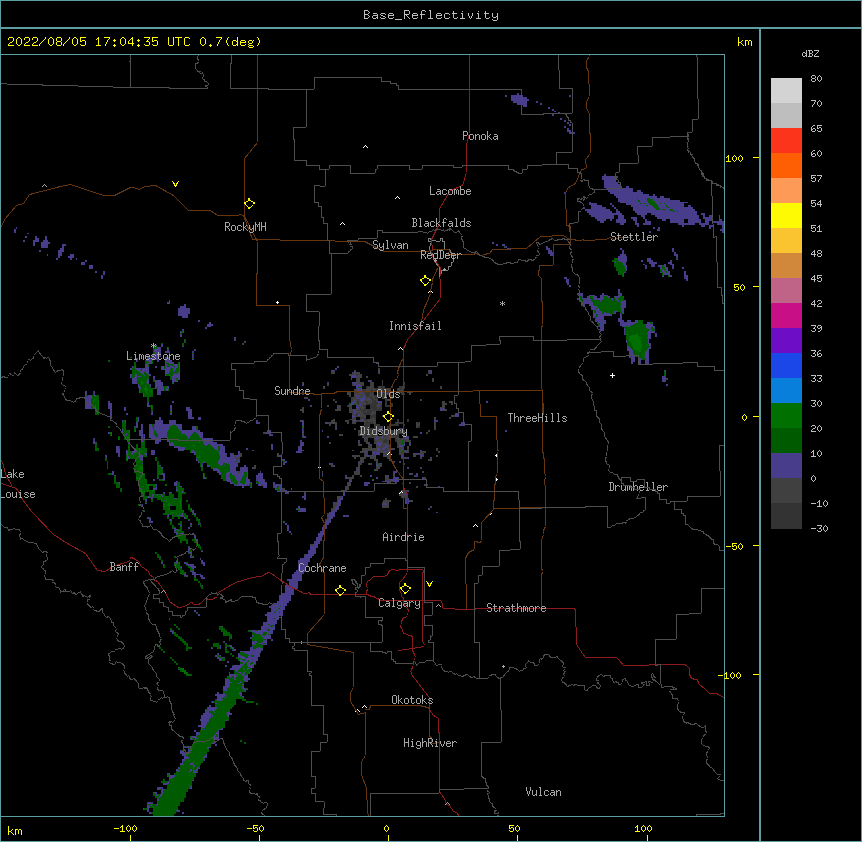This screenshot has width=862, height=842.
Task: Click the Ponoka city label
Action: pyautogui.click(x=480, y=136)
